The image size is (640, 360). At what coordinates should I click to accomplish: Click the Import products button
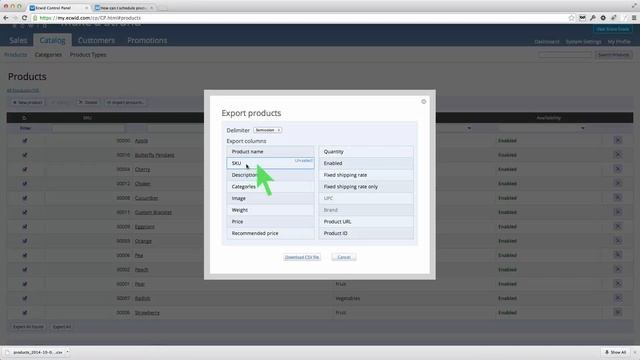tap(125, 102)
